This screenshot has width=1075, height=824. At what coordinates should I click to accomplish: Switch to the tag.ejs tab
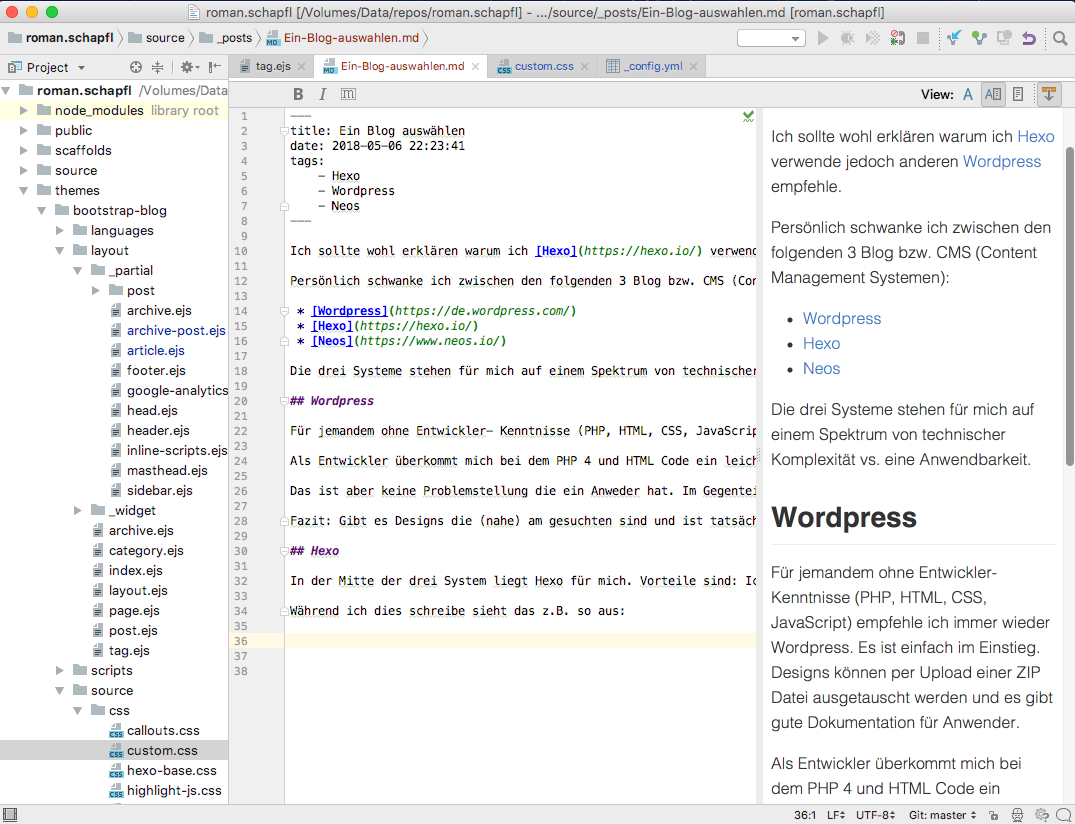(x=272, y=66)
